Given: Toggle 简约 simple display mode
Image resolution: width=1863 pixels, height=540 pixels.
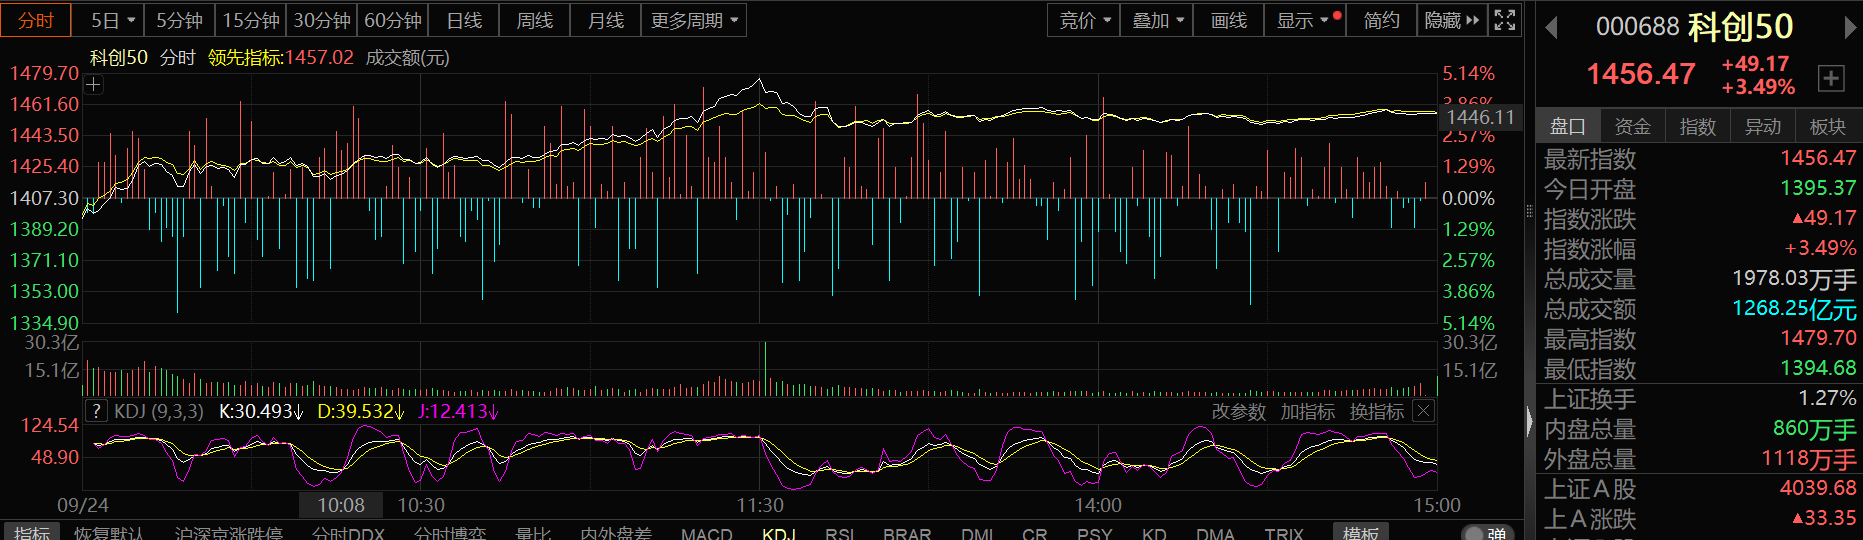Looking at the screenshot, I should tap(1381, 20).
